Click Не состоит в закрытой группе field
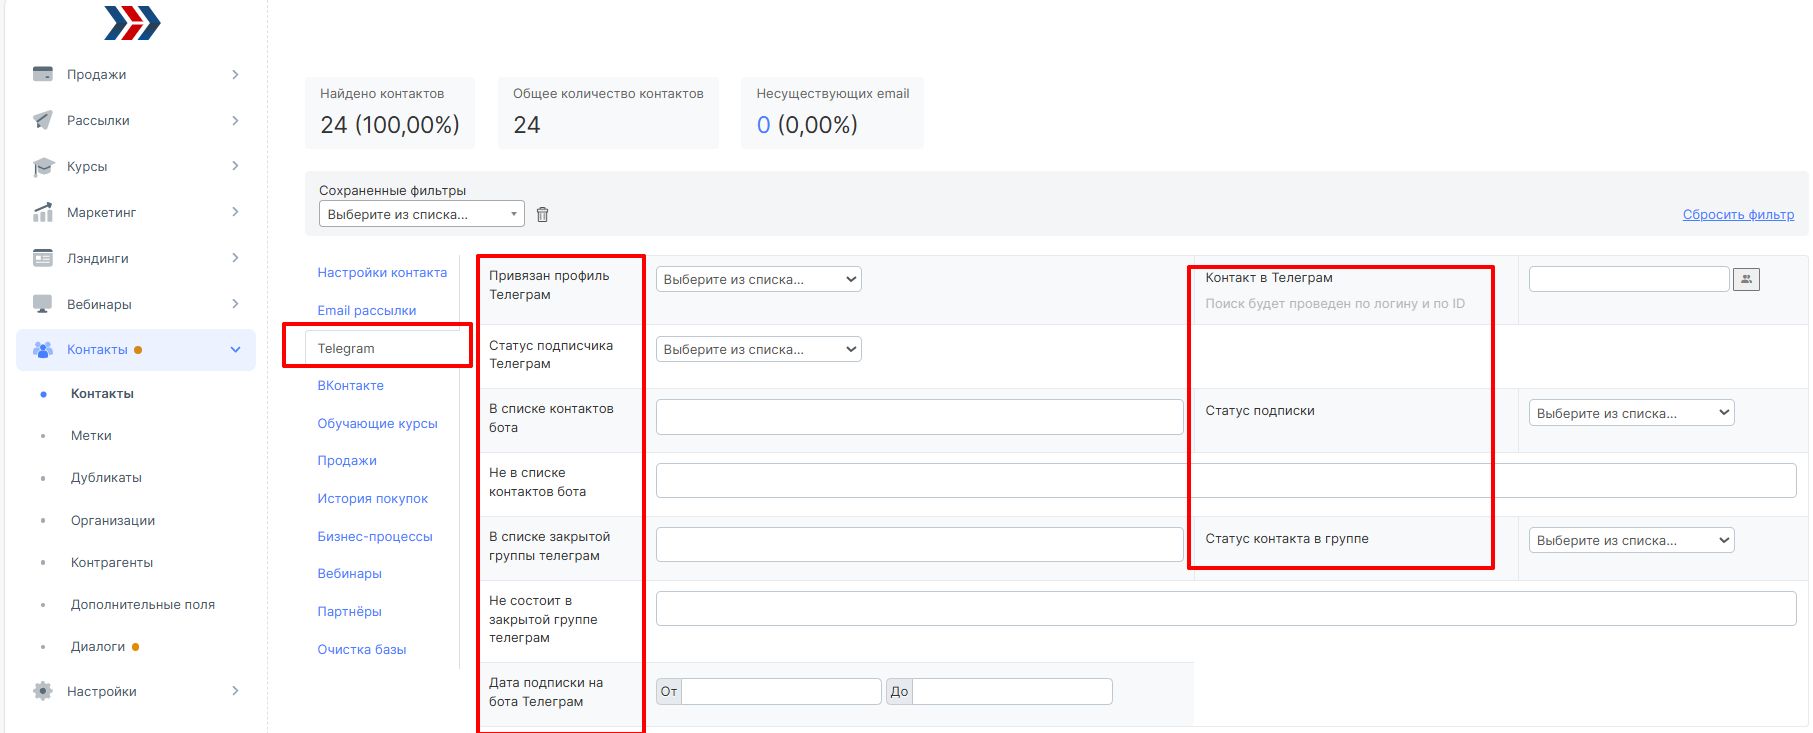The width and height of the screenshot is (1813, 733). coord(1226,608)
